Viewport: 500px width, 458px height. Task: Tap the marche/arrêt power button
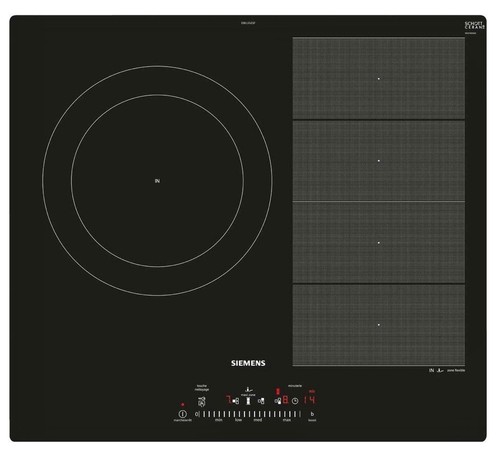click(x=183, y=414)
